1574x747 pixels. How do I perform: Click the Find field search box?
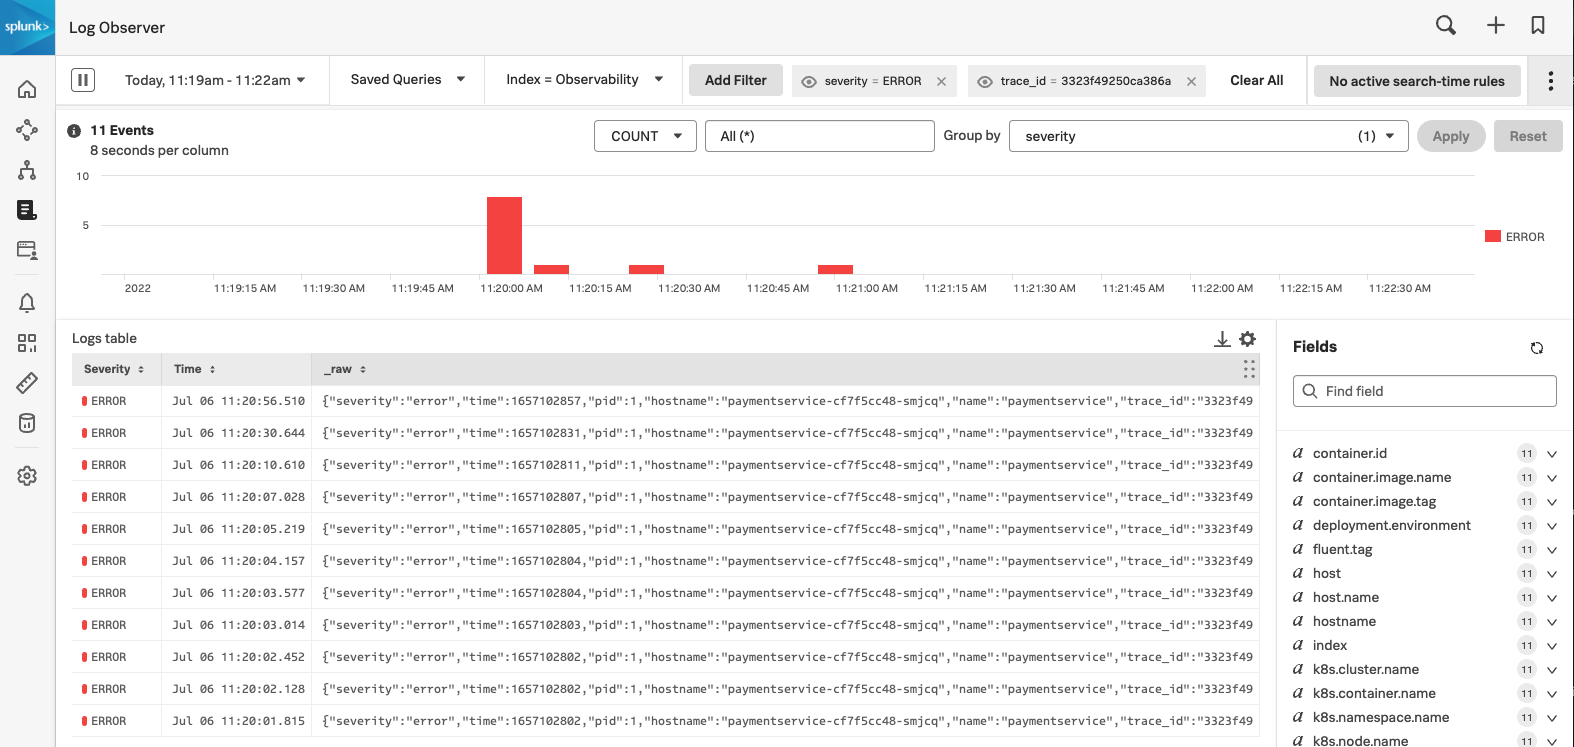click(1424, 391)
